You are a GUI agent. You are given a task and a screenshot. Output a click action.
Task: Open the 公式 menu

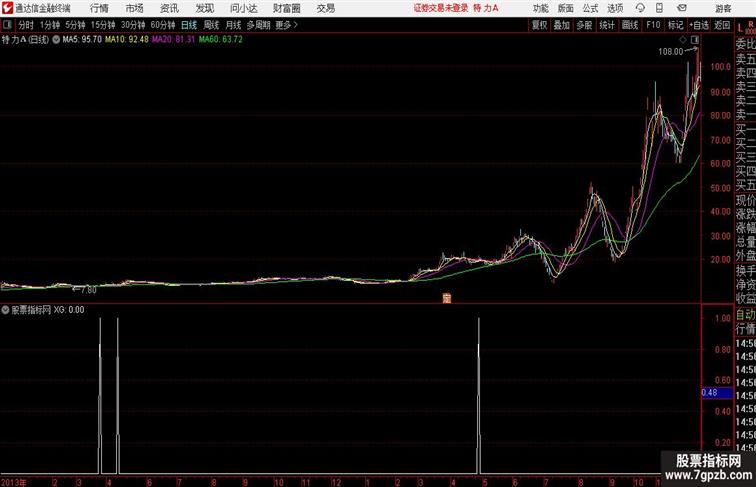click(590, 8)
